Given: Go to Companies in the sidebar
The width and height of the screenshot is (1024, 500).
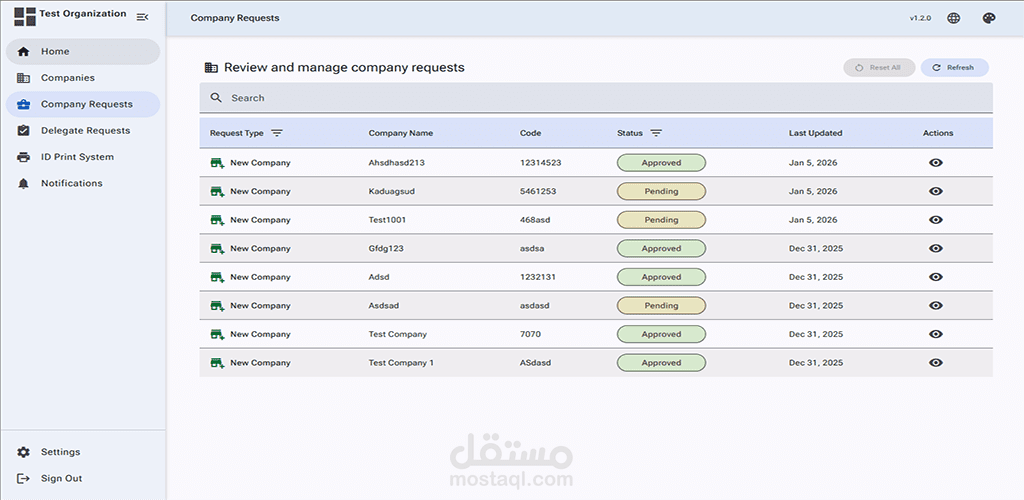Looking at the screenshot, I should [x=68, y=78].
